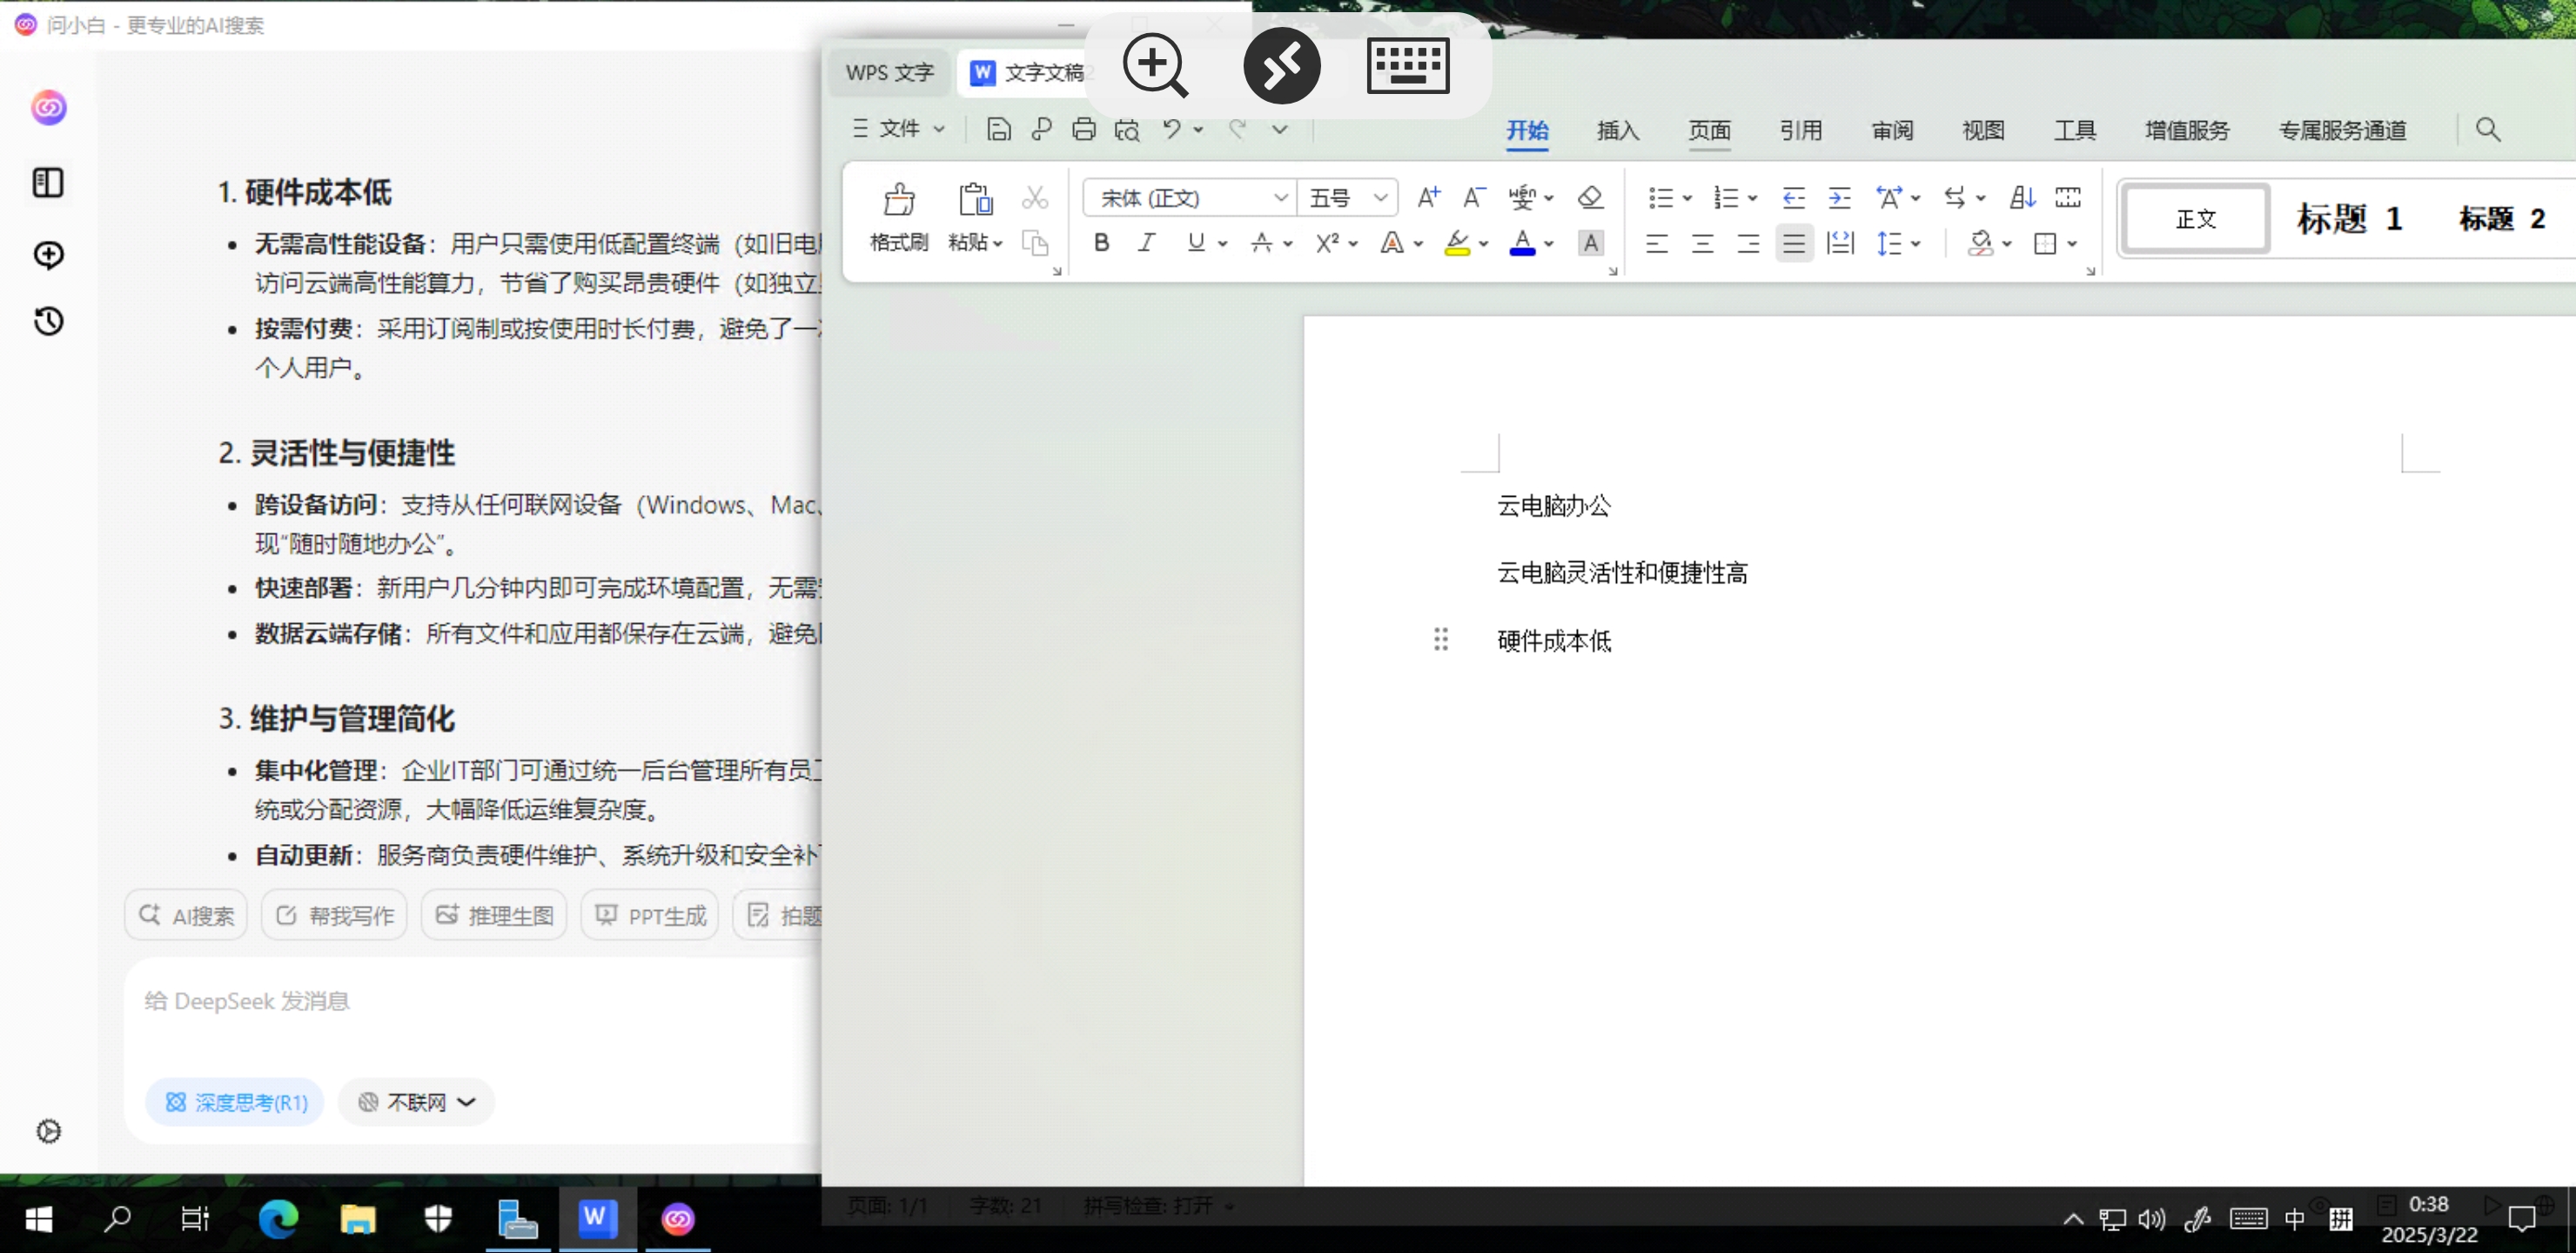Click the Paste (粘贴) clipboard icon
The width and height of the screenshot is (2576, 1253).
tap(975, 199)
